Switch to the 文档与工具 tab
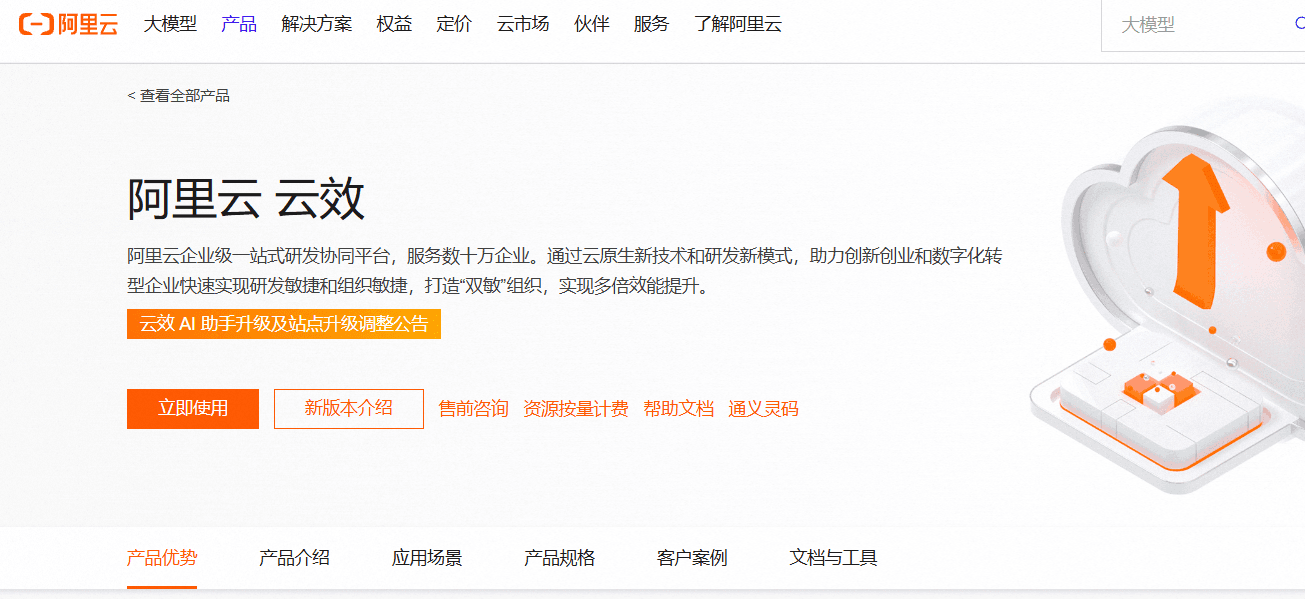The image size is (1305, 599). (x=834, y=558)
